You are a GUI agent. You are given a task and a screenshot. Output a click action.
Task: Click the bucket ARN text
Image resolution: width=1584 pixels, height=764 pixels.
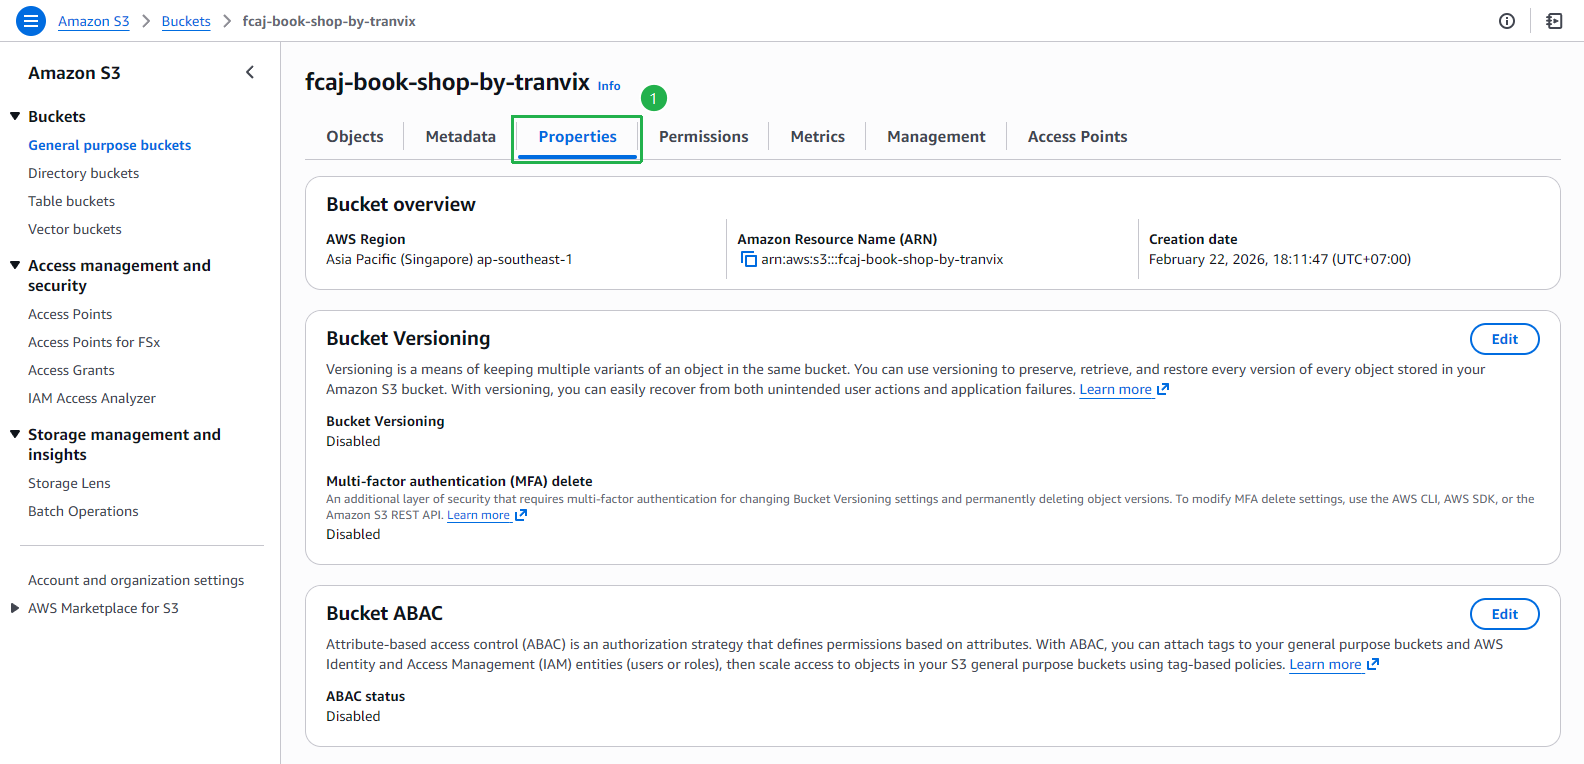(x=882, y=259)
